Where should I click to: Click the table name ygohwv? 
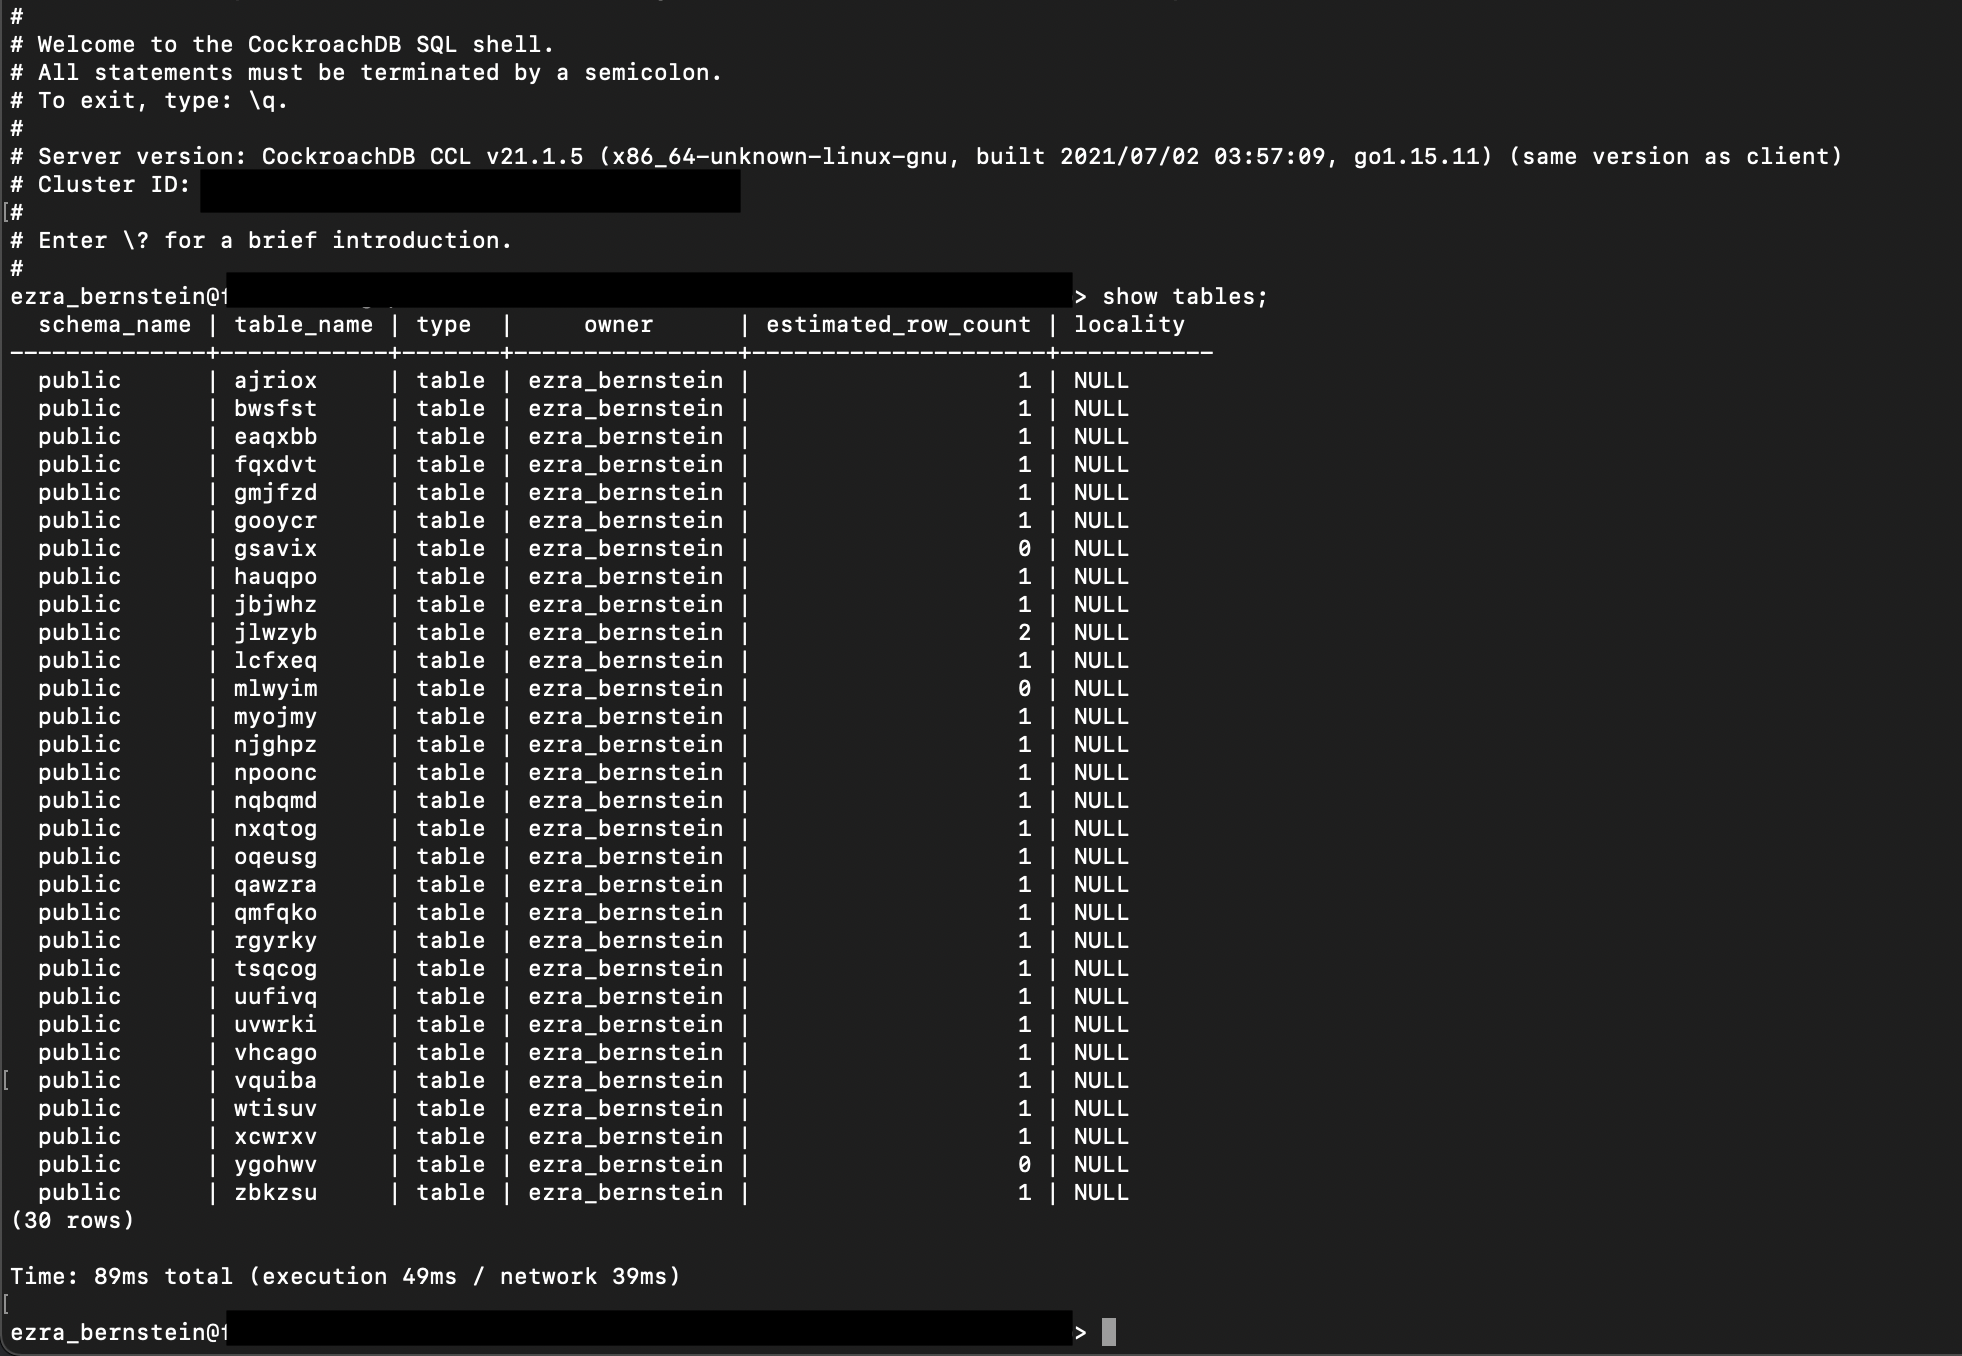pos(275,1165)
